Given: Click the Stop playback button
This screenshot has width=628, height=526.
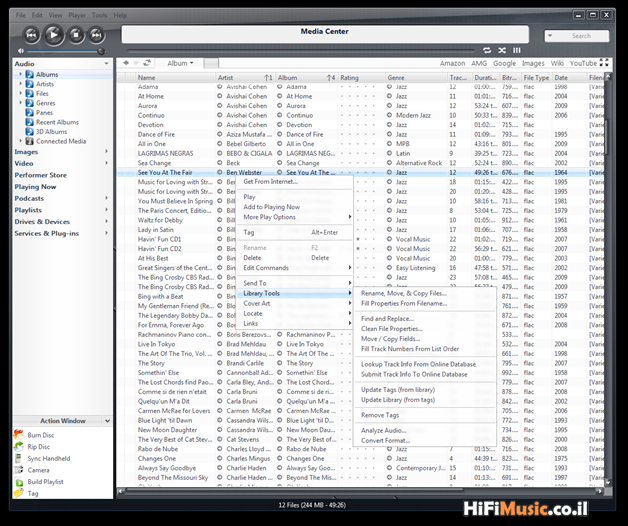Looking at the screenshot, I should click(76, 35).
